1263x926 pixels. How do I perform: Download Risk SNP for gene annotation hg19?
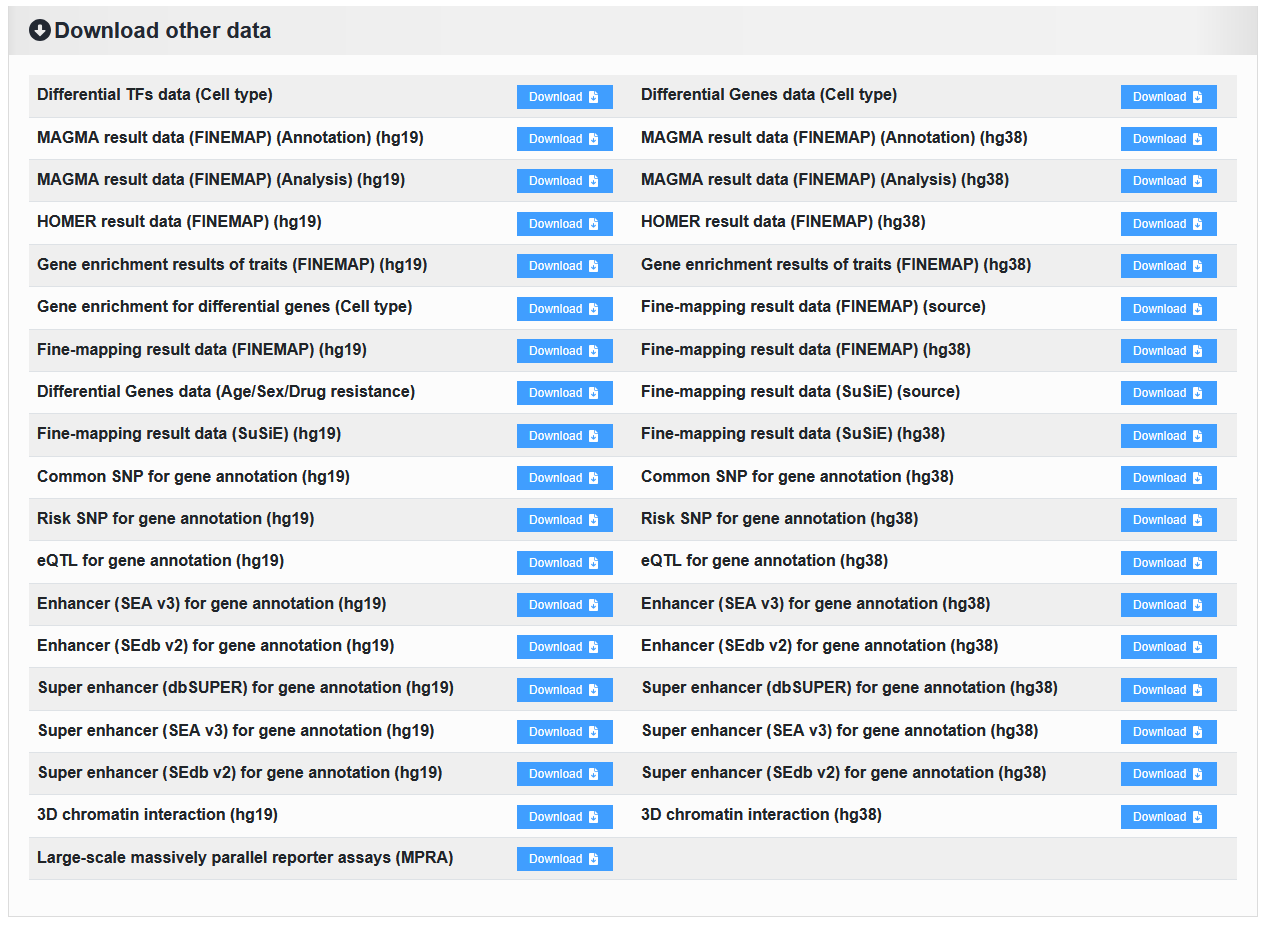[x=565, y=520]
